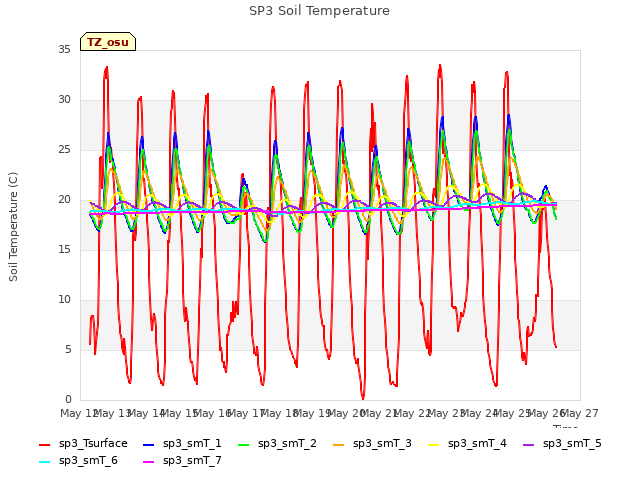Image resolution: width=640 pixels, height=480 pixels.
Task: Click the yellow sp3_smT_4 legend swatch
Action: 434,444
